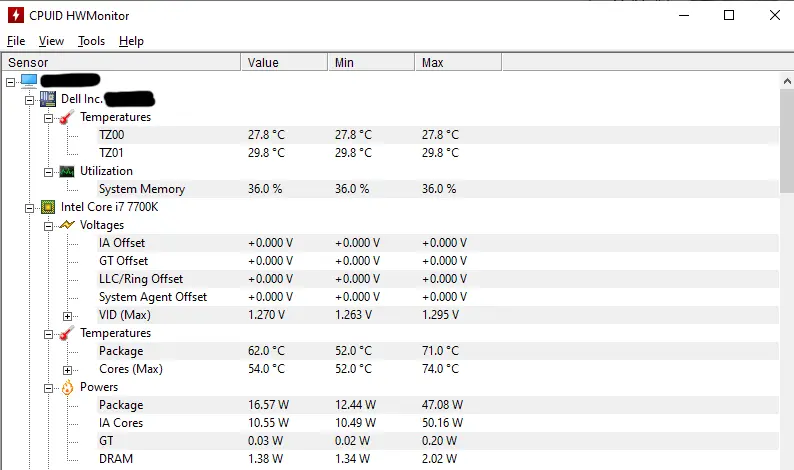794x470 pixels.
Task: Click the vertical scrollbar thumb
Action: 787,141
